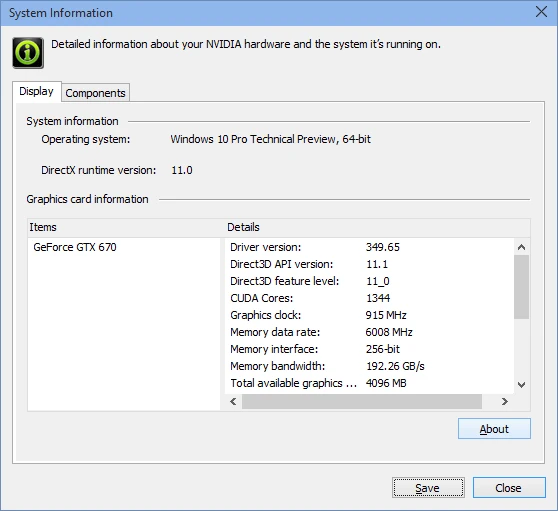
Task: Select the Display tab
Action: point(36,91)
